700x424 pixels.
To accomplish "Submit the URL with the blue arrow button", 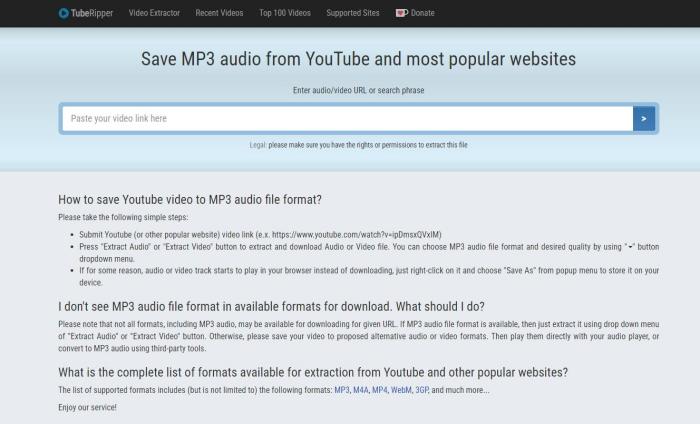I will coord(644,118).
